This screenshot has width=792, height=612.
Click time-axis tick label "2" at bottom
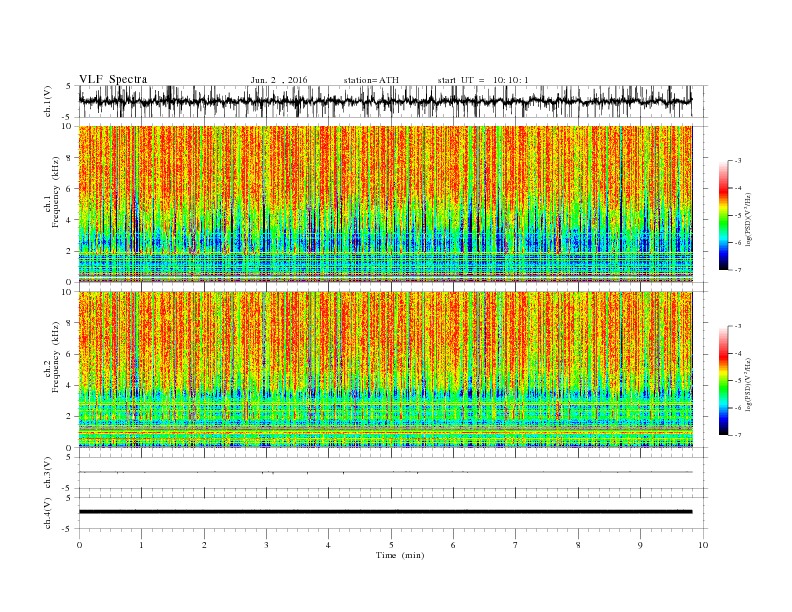pos(204,545)
